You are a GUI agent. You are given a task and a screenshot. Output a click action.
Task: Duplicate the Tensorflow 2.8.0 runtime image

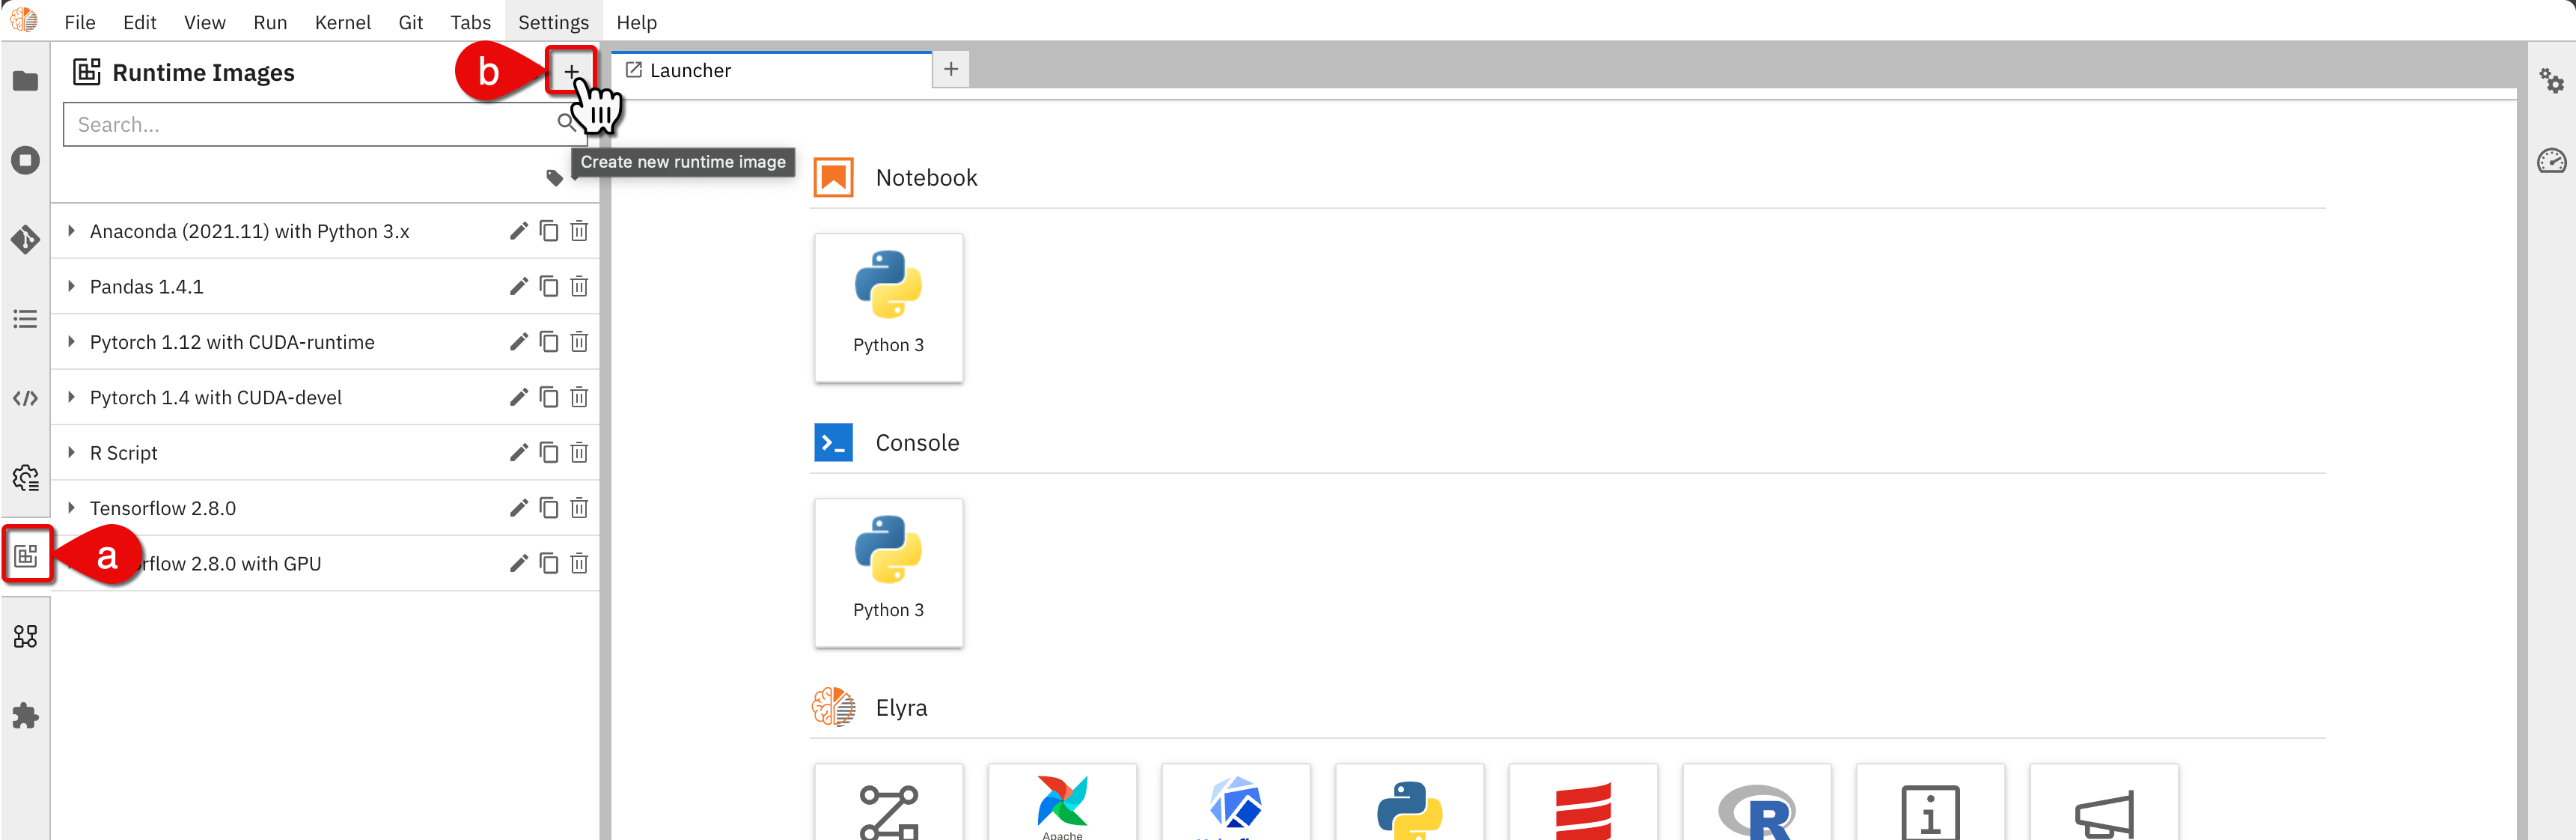pyautogui.click(x=549, y=507)
